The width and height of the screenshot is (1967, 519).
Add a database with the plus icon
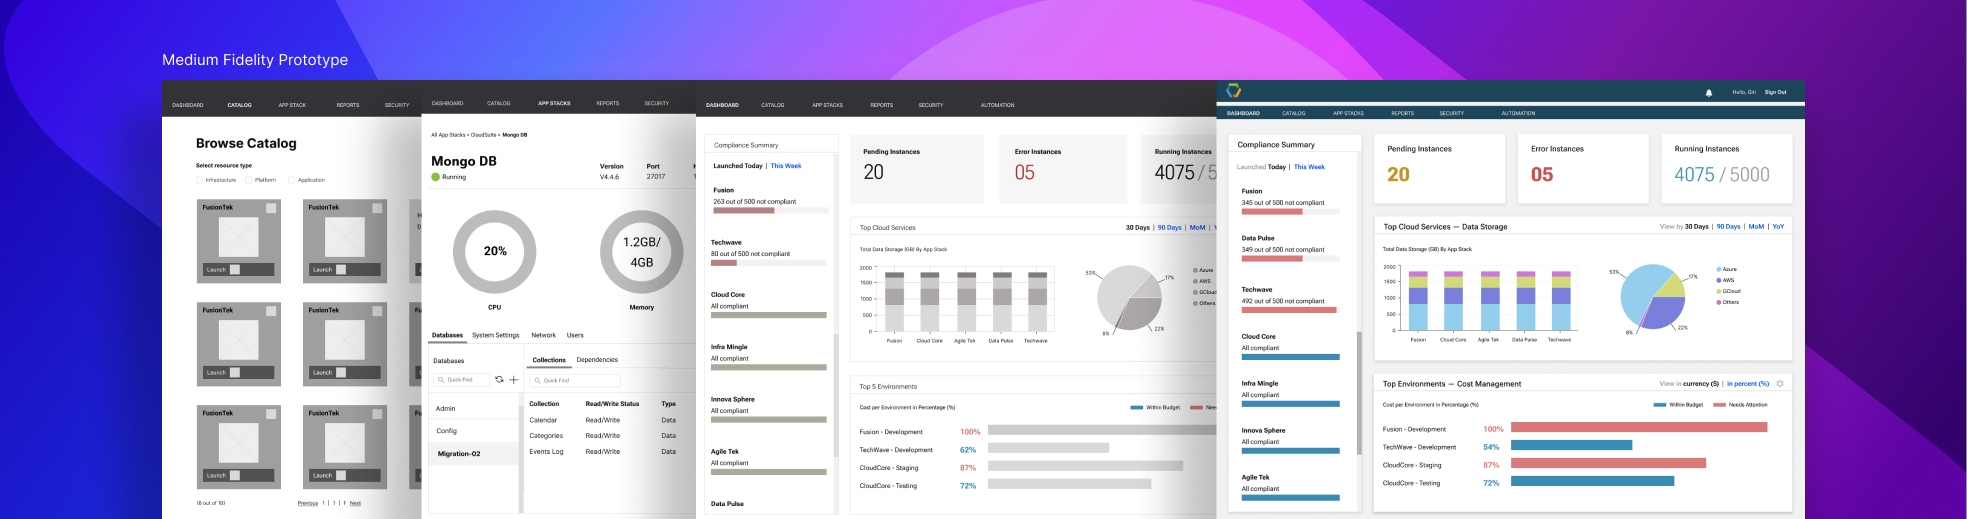pos(514,380)
